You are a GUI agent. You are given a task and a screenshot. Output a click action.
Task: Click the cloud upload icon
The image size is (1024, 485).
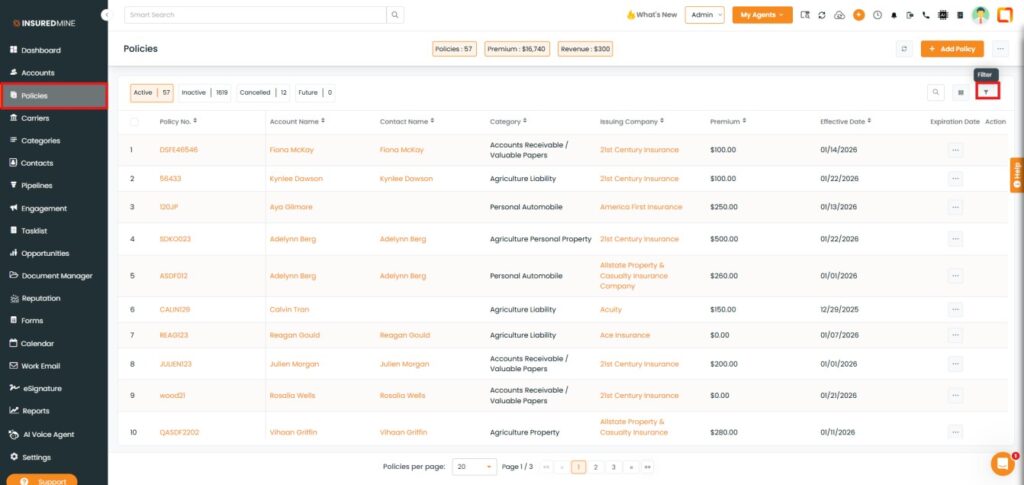[839, 15]
